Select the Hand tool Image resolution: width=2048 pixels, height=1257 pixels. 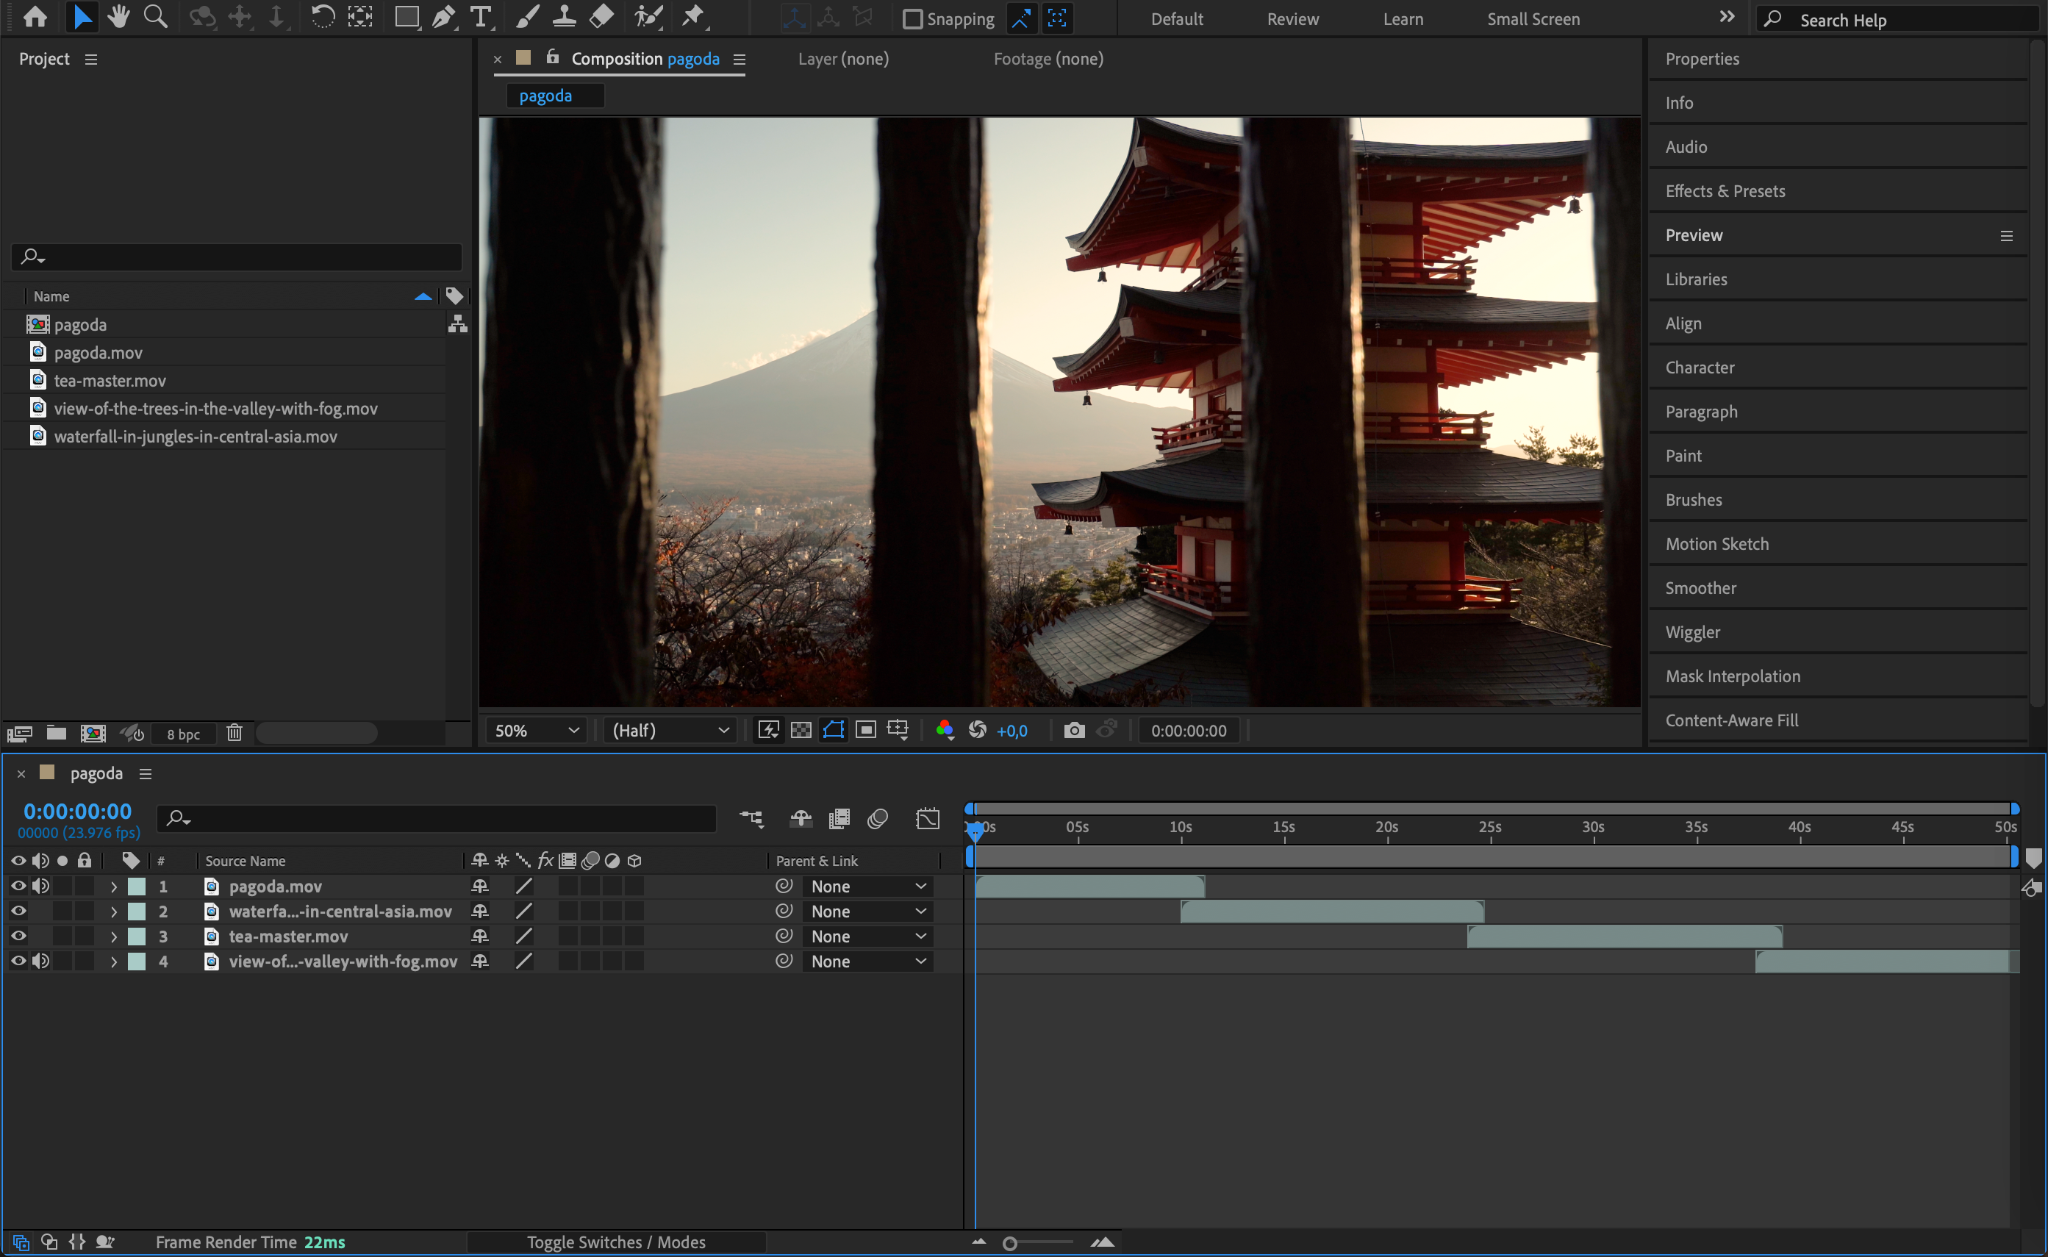(119, 17)
